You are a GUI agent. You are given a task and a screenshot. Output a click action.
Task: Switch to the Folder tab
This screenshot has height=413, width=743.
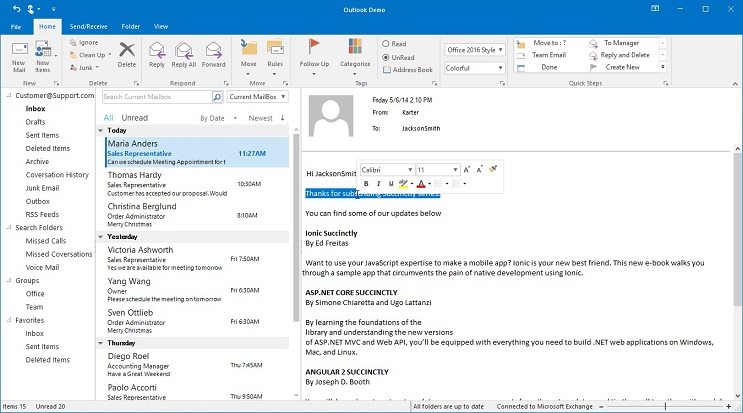pyautogui.click(x=131, y=27)
